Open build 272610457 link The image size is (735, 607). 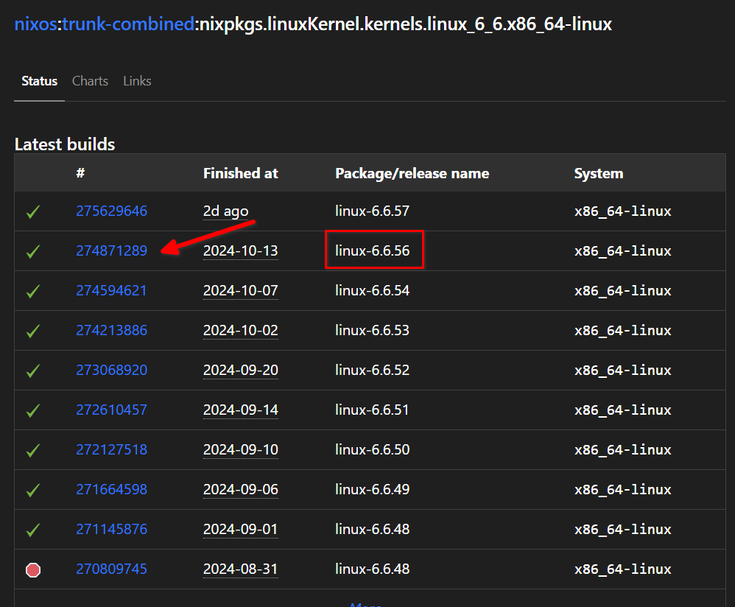point(112,410)
